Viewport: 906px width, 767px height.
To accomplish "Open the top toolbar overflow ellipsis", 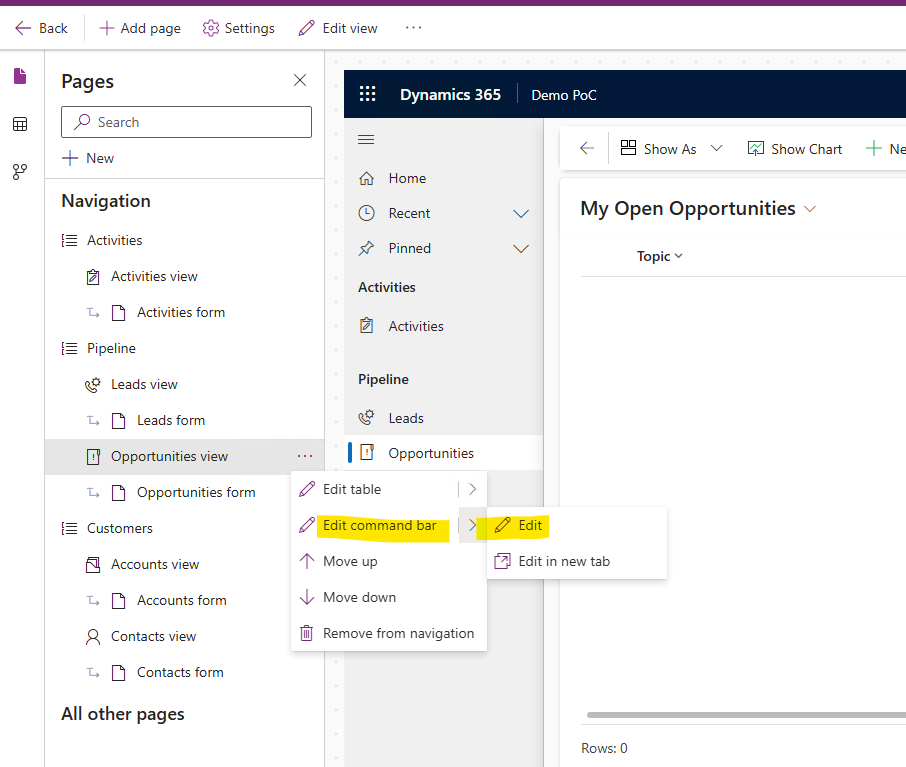I will [x=413, y=28].
